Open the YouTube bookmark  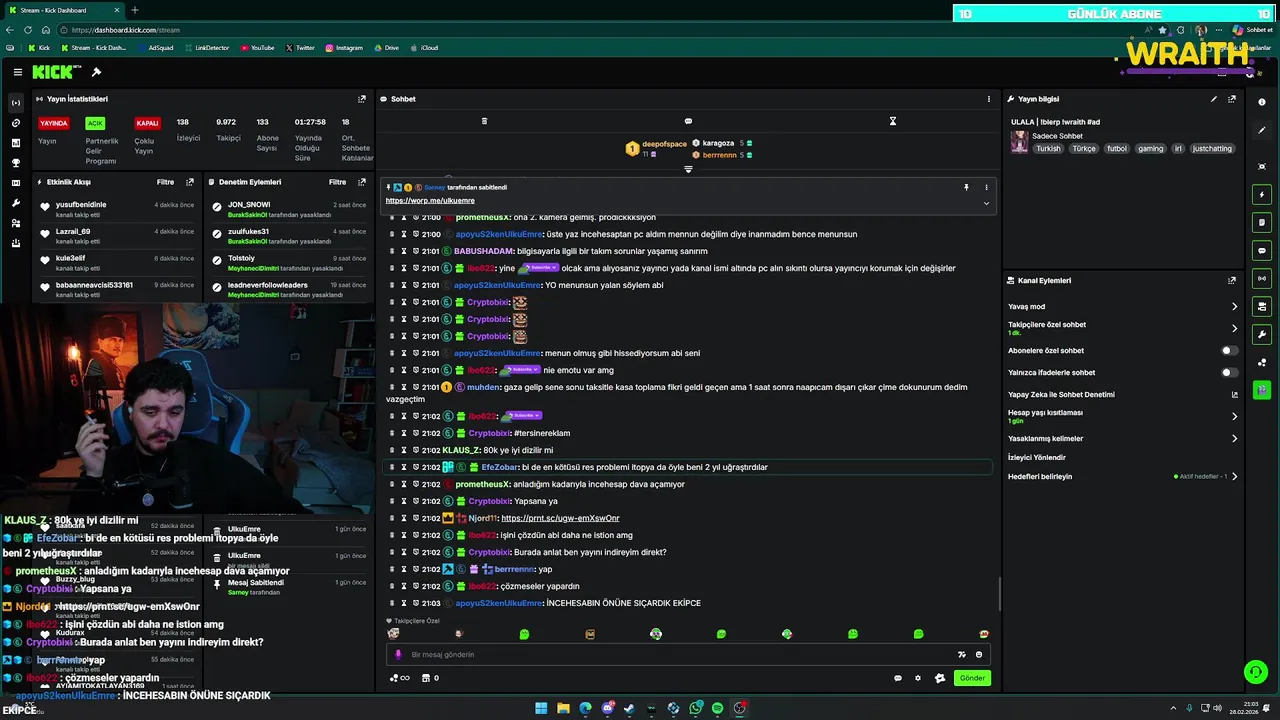click(257, 48)
